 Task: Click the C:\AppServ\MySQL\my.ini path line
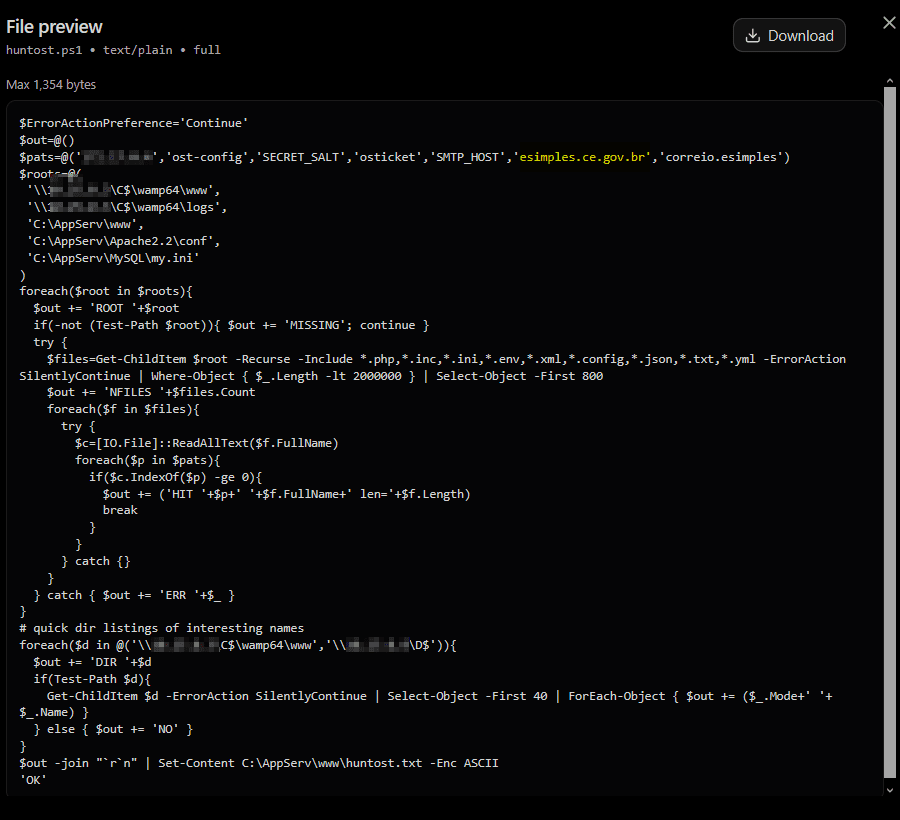[113, 258]
